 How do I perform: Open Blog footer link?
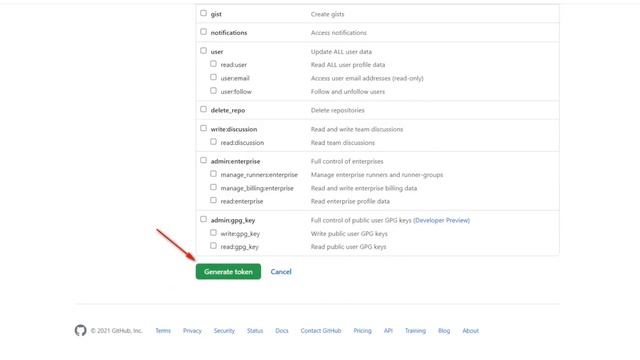coord(444,331)
